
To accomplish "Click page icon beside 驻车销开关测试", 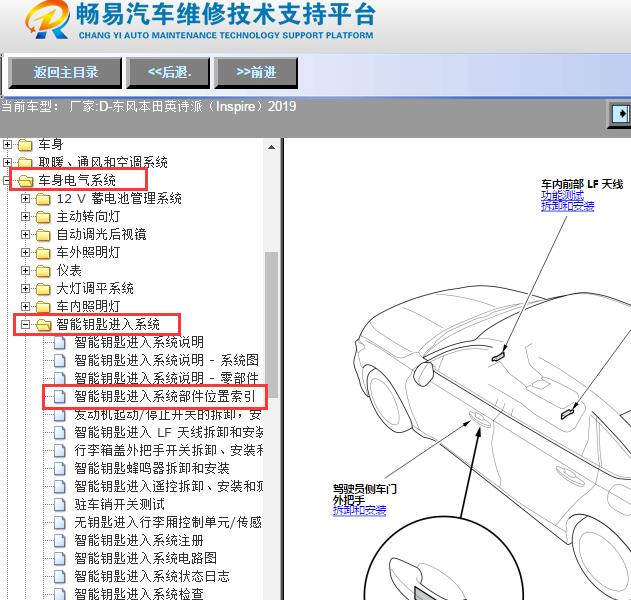I will point(60,505).
